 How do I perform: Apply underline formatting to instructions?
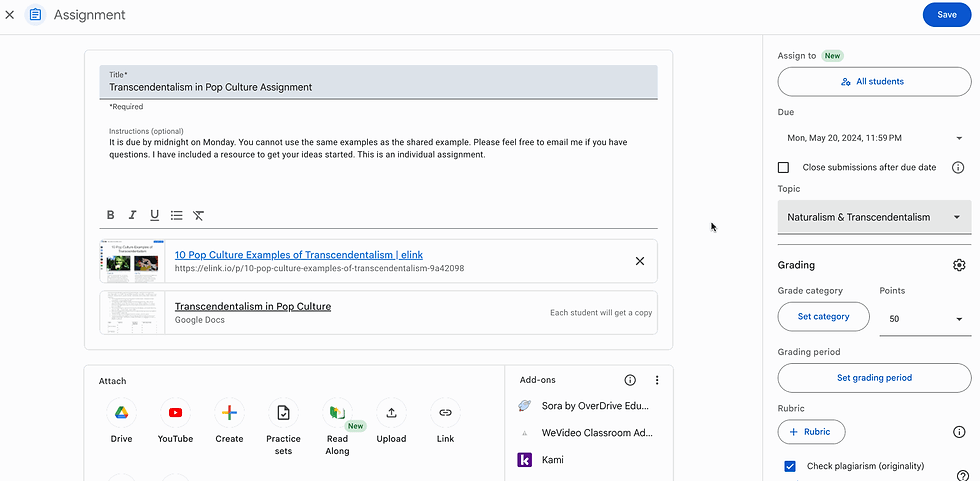154,215
